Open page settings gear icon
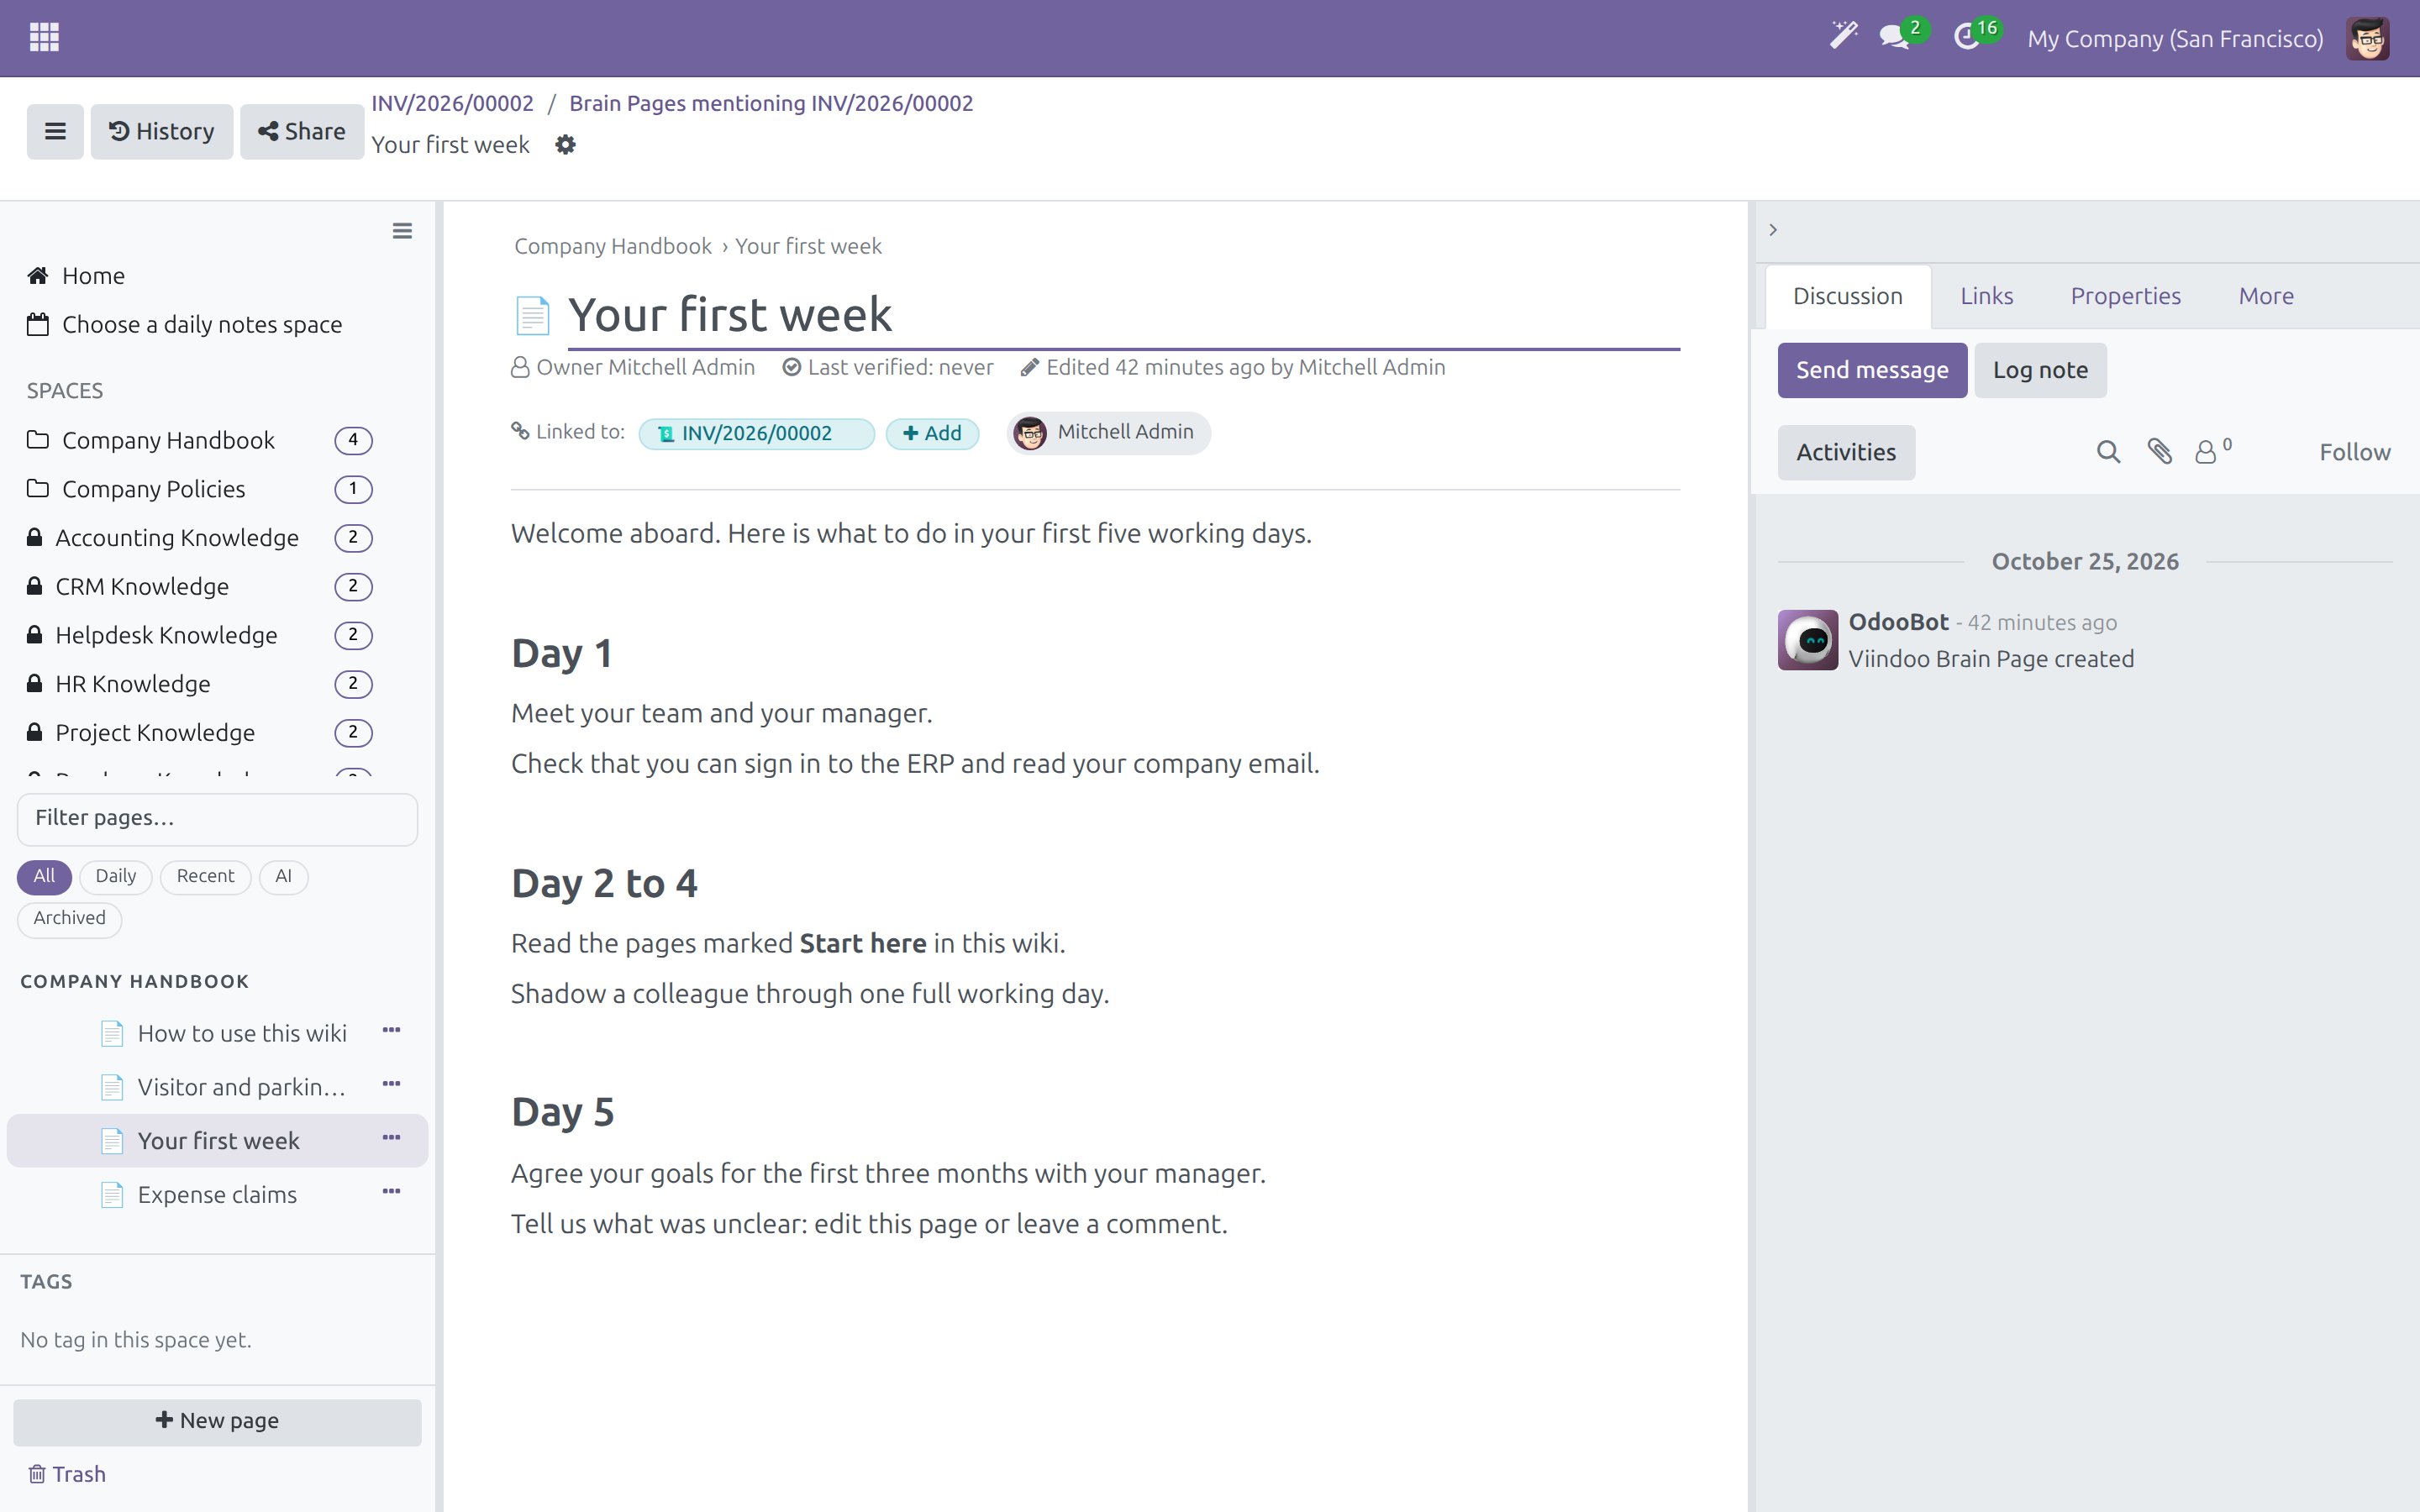The height and width of the screenshot is (1512, 2420). click(x=566, y=145)
